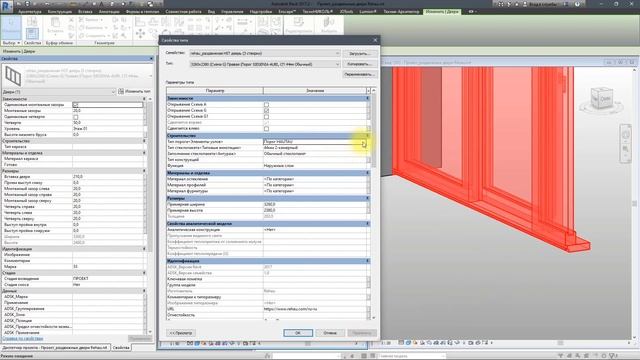Click 'Стадия возведения' value ПРОЕКТ
The width and height of the screenshot is (640, 360).
[108, 278]
